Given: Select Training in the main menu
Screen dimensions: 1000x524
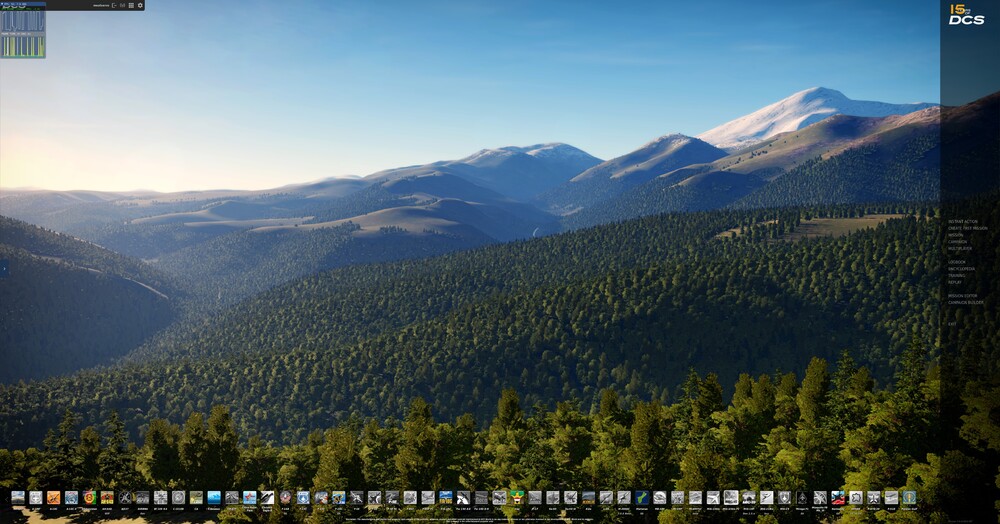Looking at the screenshot, I should tap(957, 275).
